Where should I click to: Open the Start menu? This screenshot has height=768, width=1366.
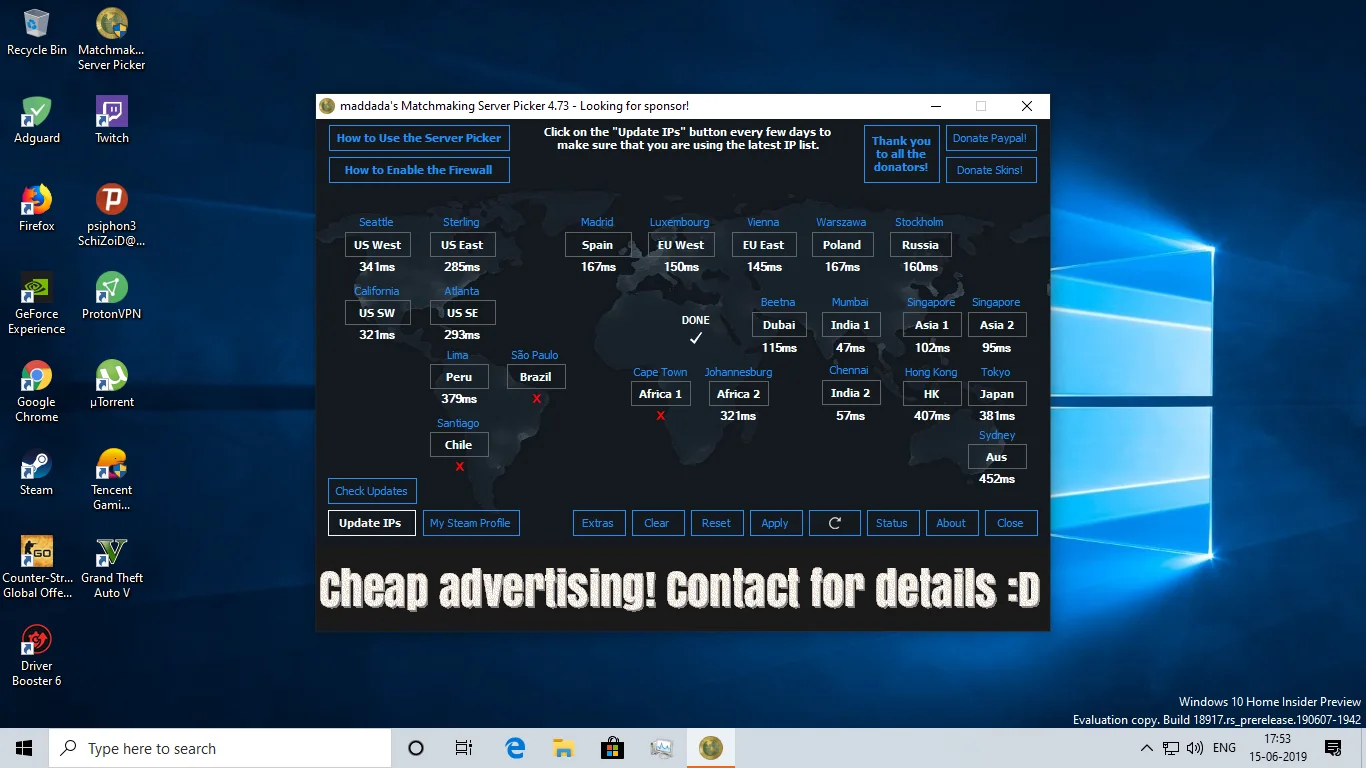point(22,747)
